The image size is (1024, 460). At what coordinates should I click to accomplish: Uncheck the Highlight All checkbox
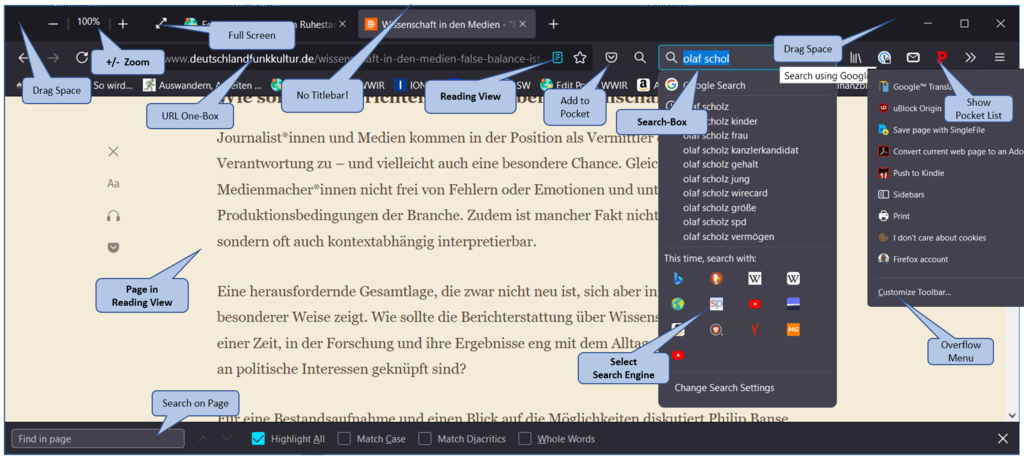click(x=258, y=438)
